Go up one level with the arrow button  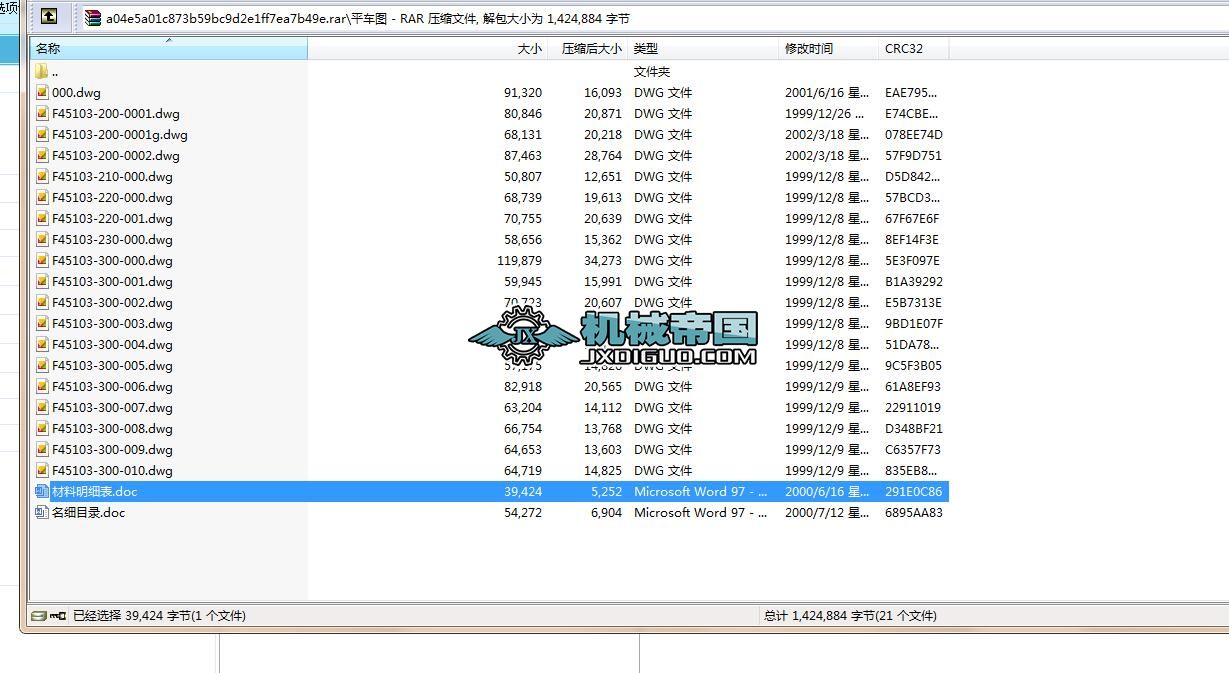pos(49,17)
